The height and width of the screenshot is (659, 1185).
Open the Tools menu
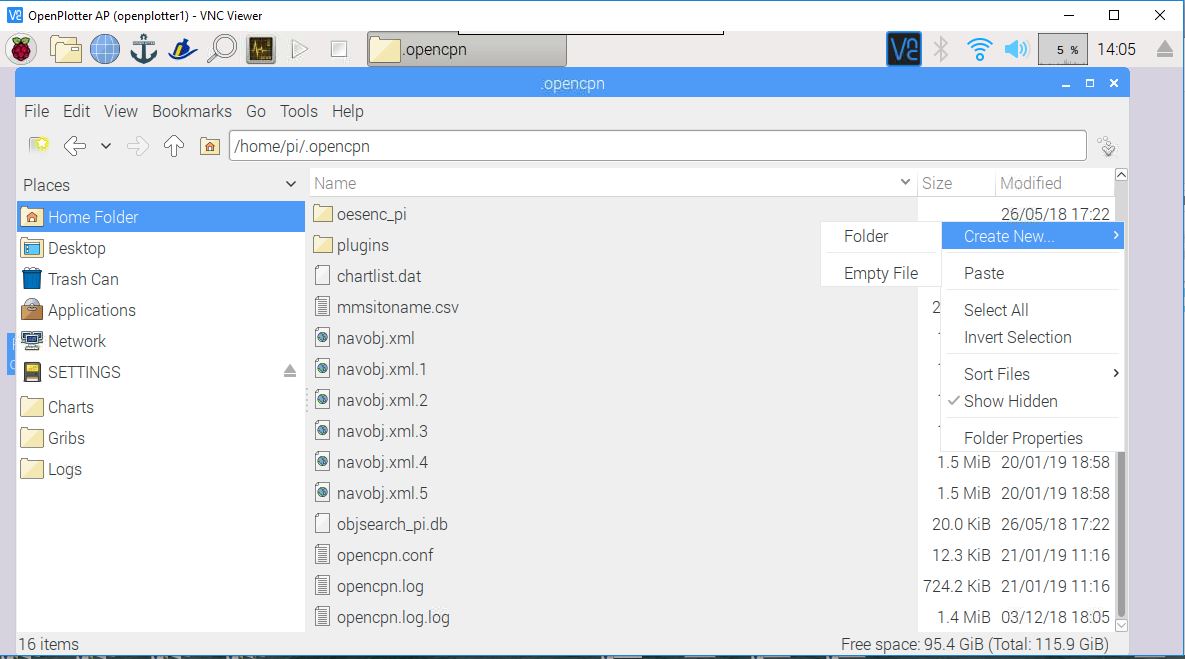(x=298, y=111)
